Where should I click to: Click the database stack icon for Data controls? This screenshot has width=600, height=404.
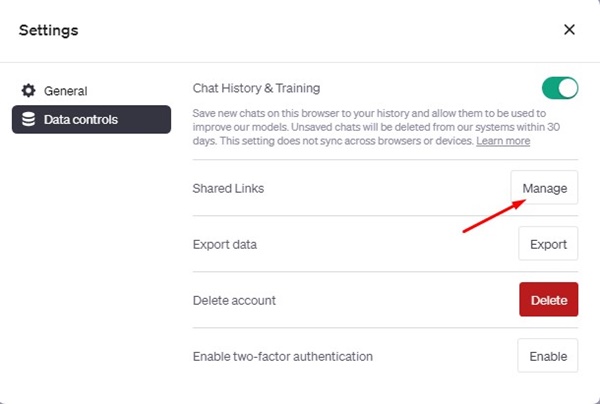click(28, 119)
